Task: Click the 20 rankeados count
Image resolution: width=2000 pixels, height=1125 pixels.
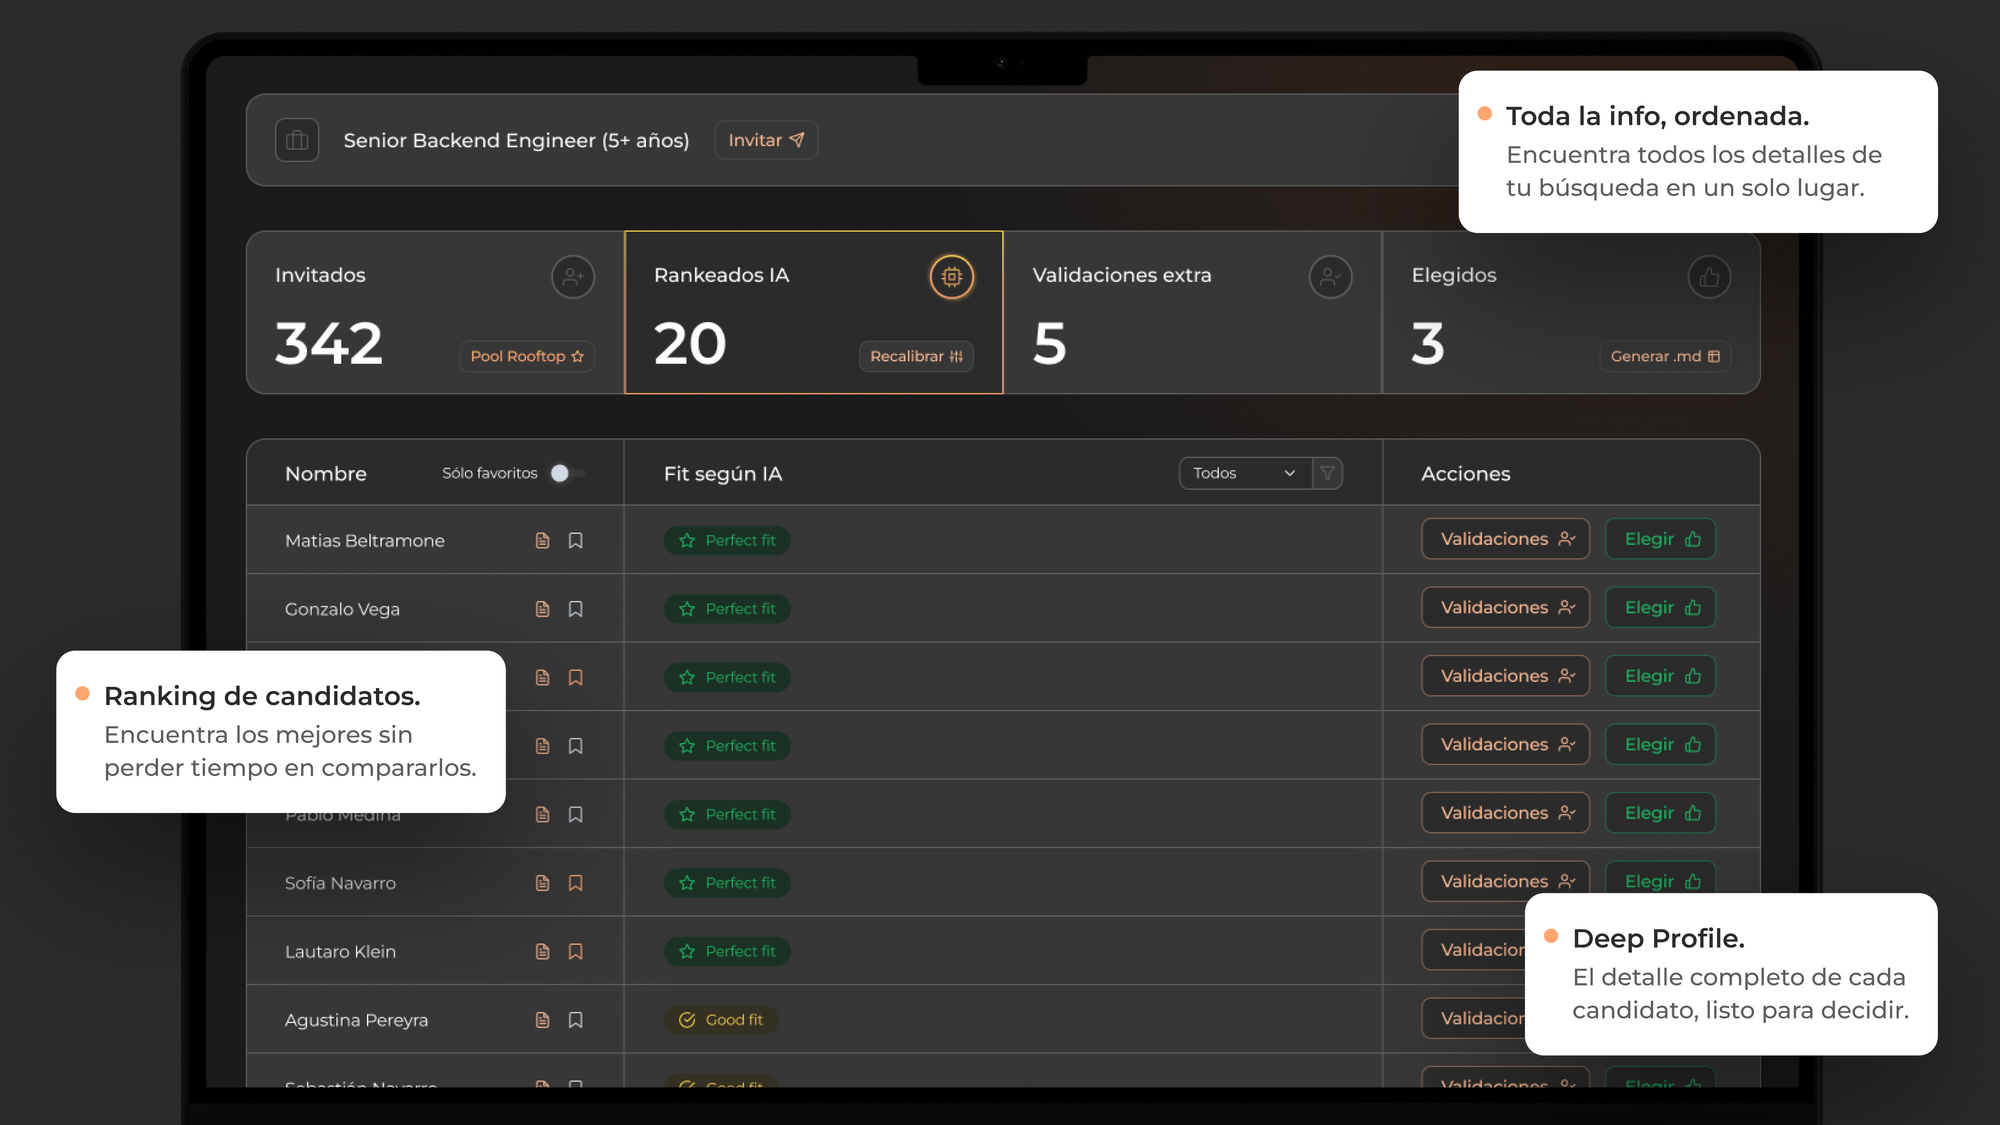Action: [690, 344]
